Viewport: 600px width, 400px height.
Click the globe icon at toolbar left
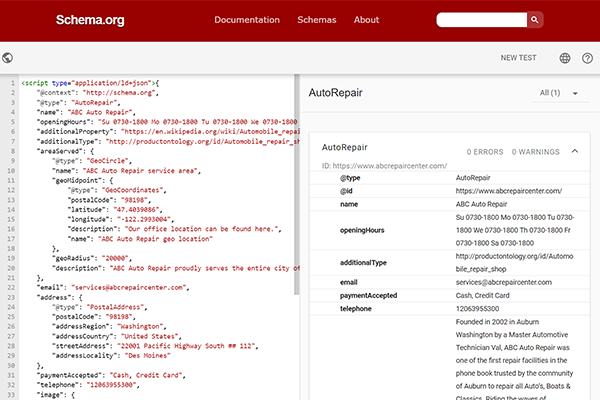coord(7,58)
